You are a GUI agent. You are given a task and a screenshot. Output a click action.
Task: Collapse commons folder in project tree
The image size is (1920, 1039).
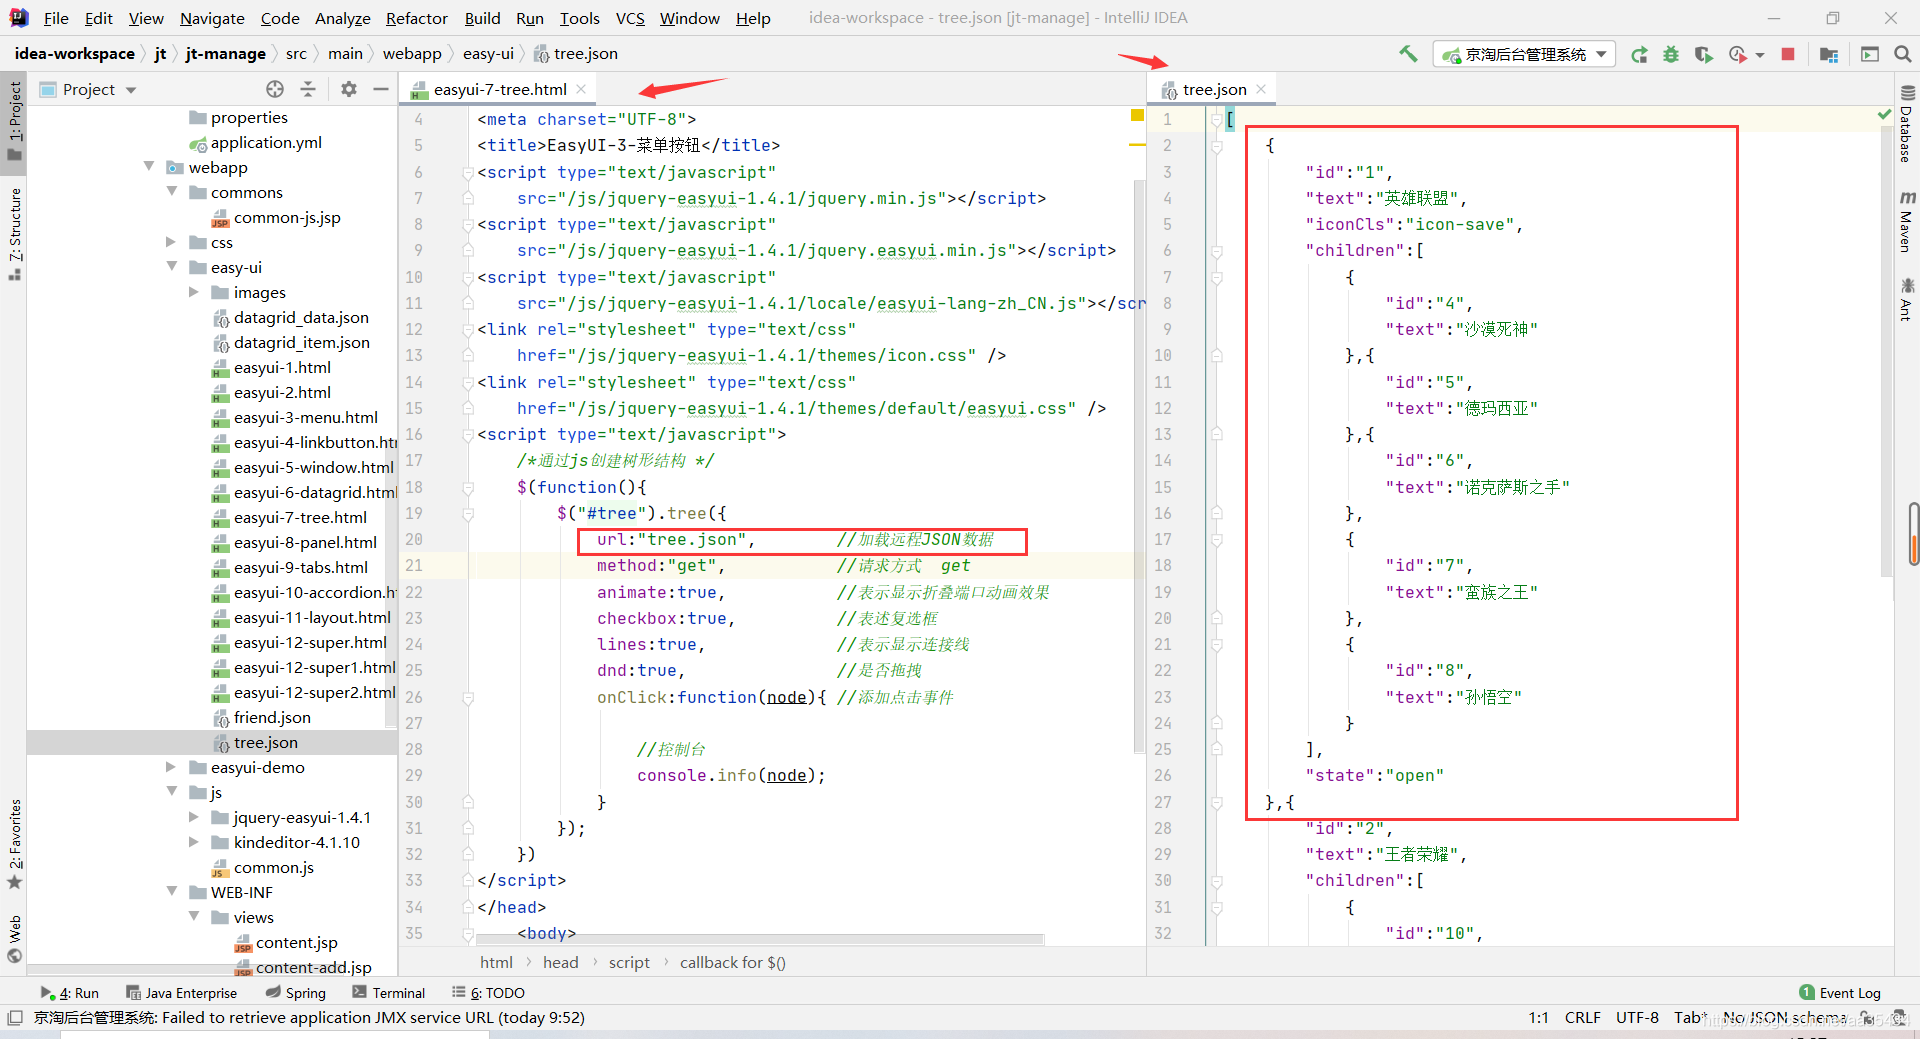pyautogui.click(x=172, y=192)
